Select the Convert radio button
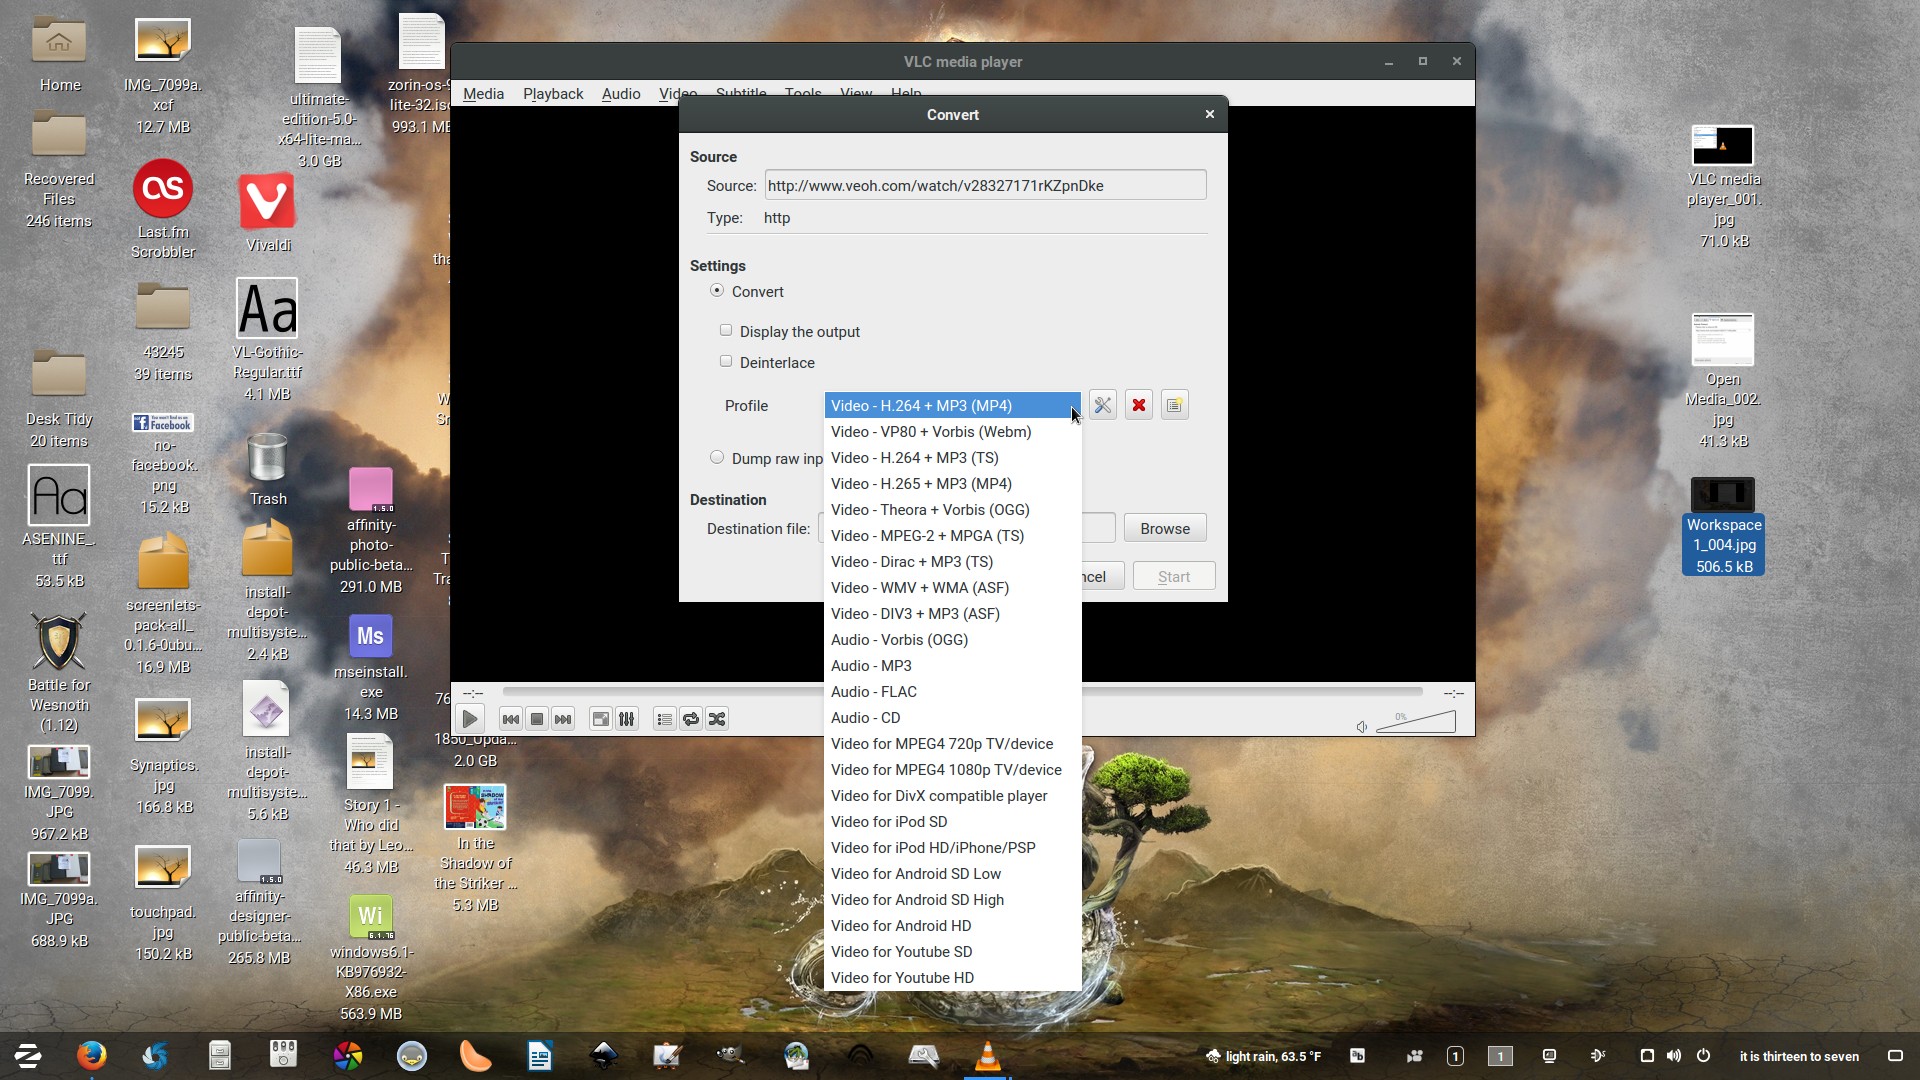 tap(717, 291)
